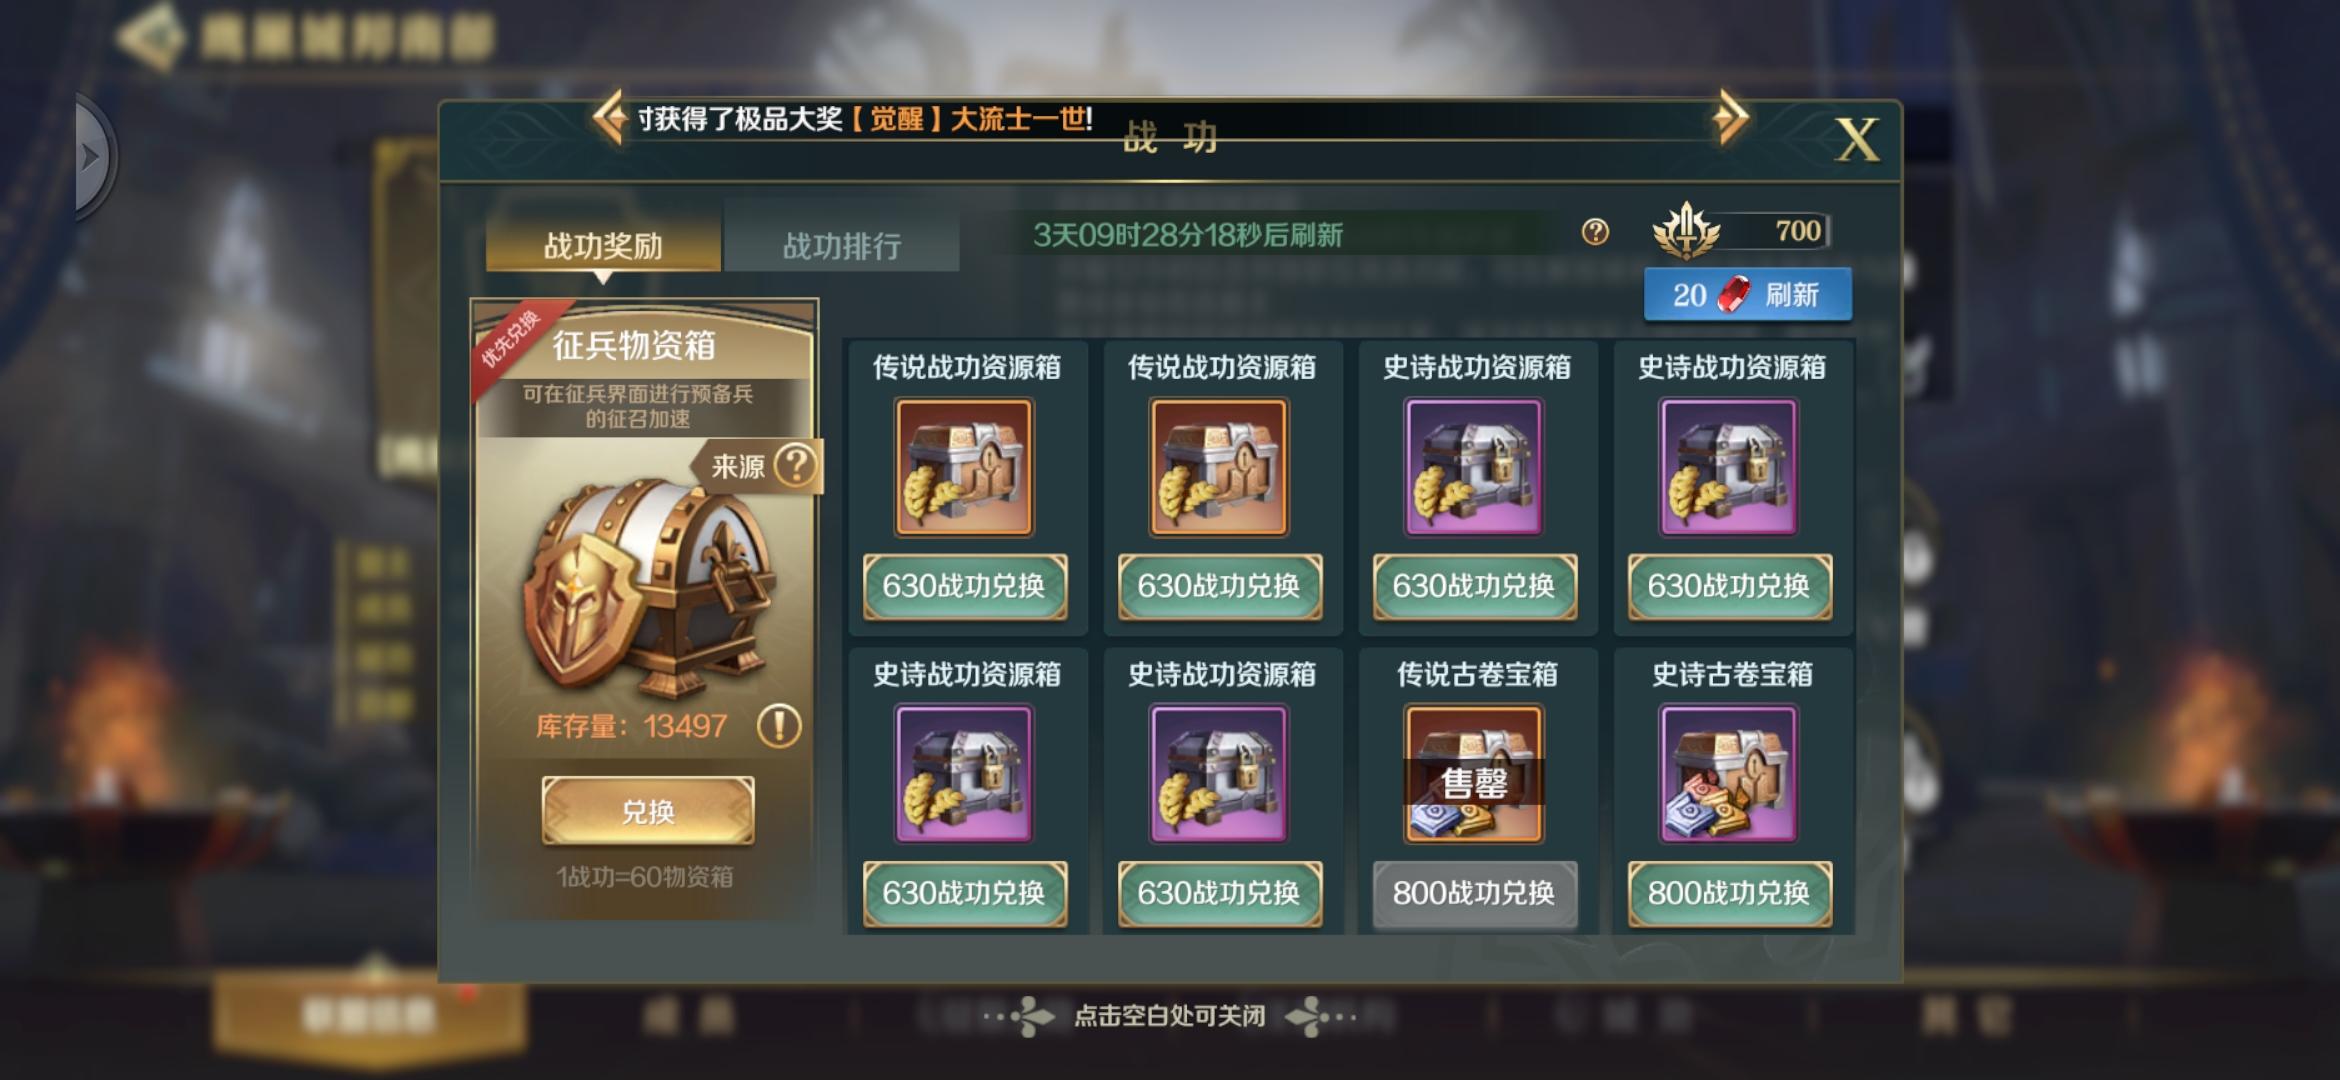Click the first 传说战功资源箱 chest icon

point(964,468)
